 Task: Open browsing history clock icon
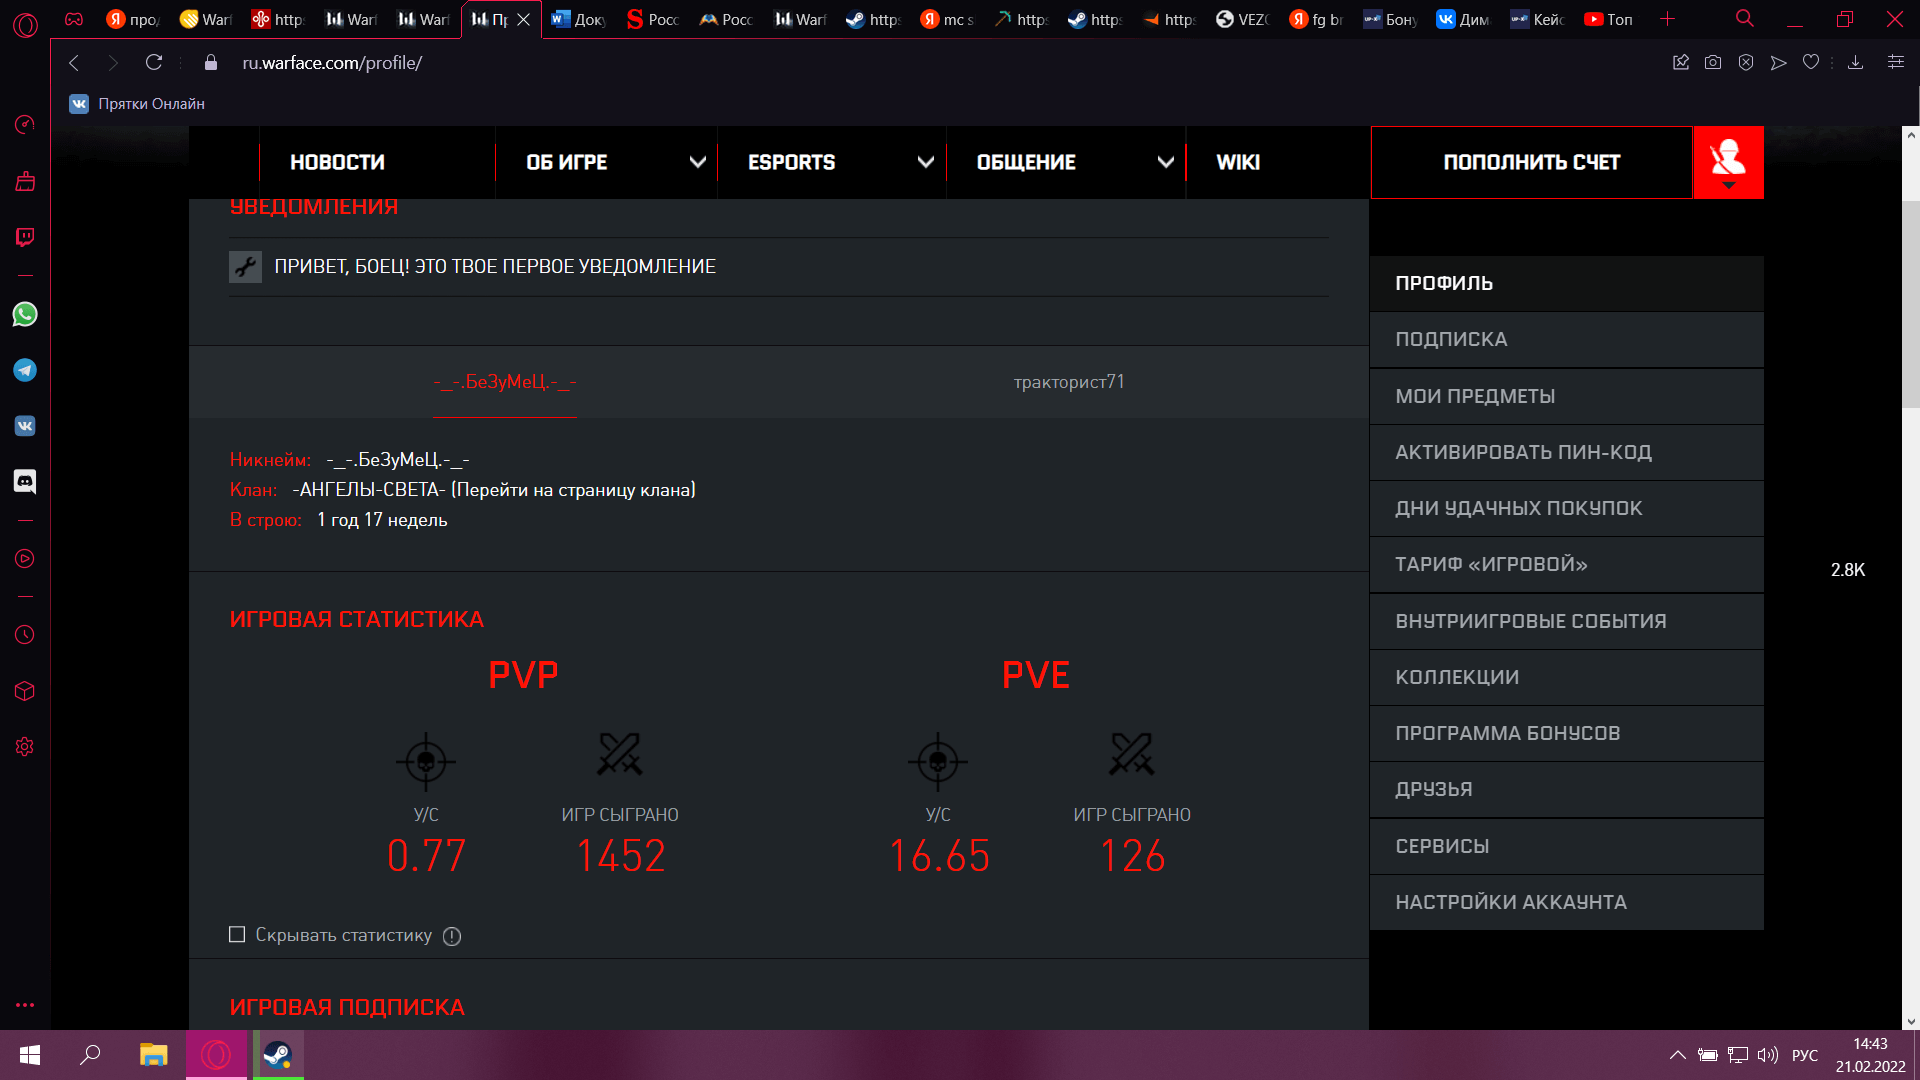point(25,635)
